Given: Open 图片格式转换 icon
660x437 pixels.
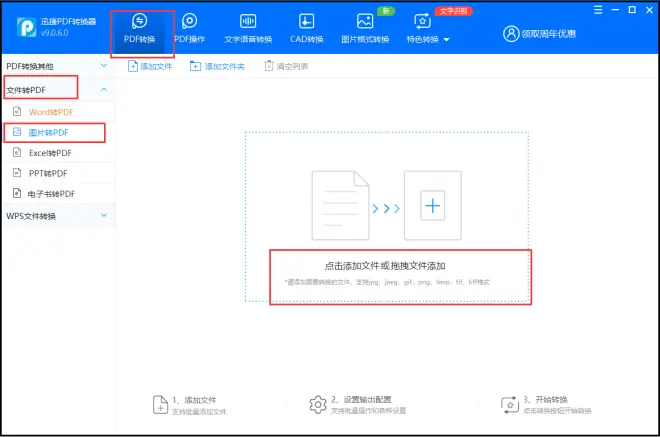Looking at the screenshot, I should click(366, 27).
